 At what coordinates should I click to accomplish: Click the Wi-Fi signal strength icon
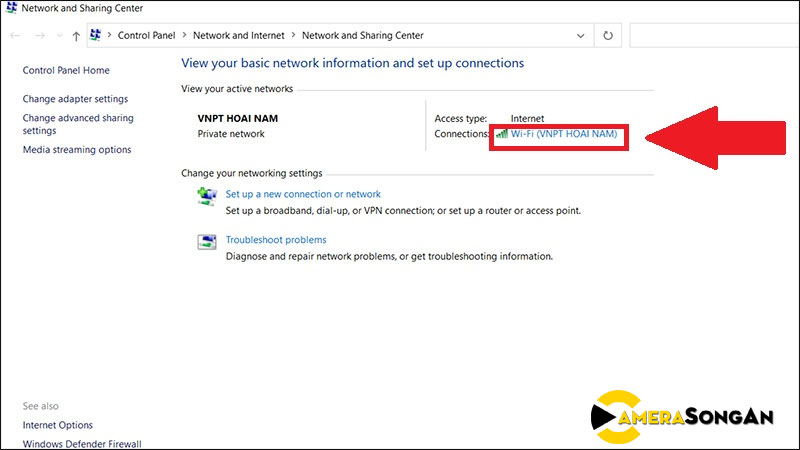coord(502,134)
